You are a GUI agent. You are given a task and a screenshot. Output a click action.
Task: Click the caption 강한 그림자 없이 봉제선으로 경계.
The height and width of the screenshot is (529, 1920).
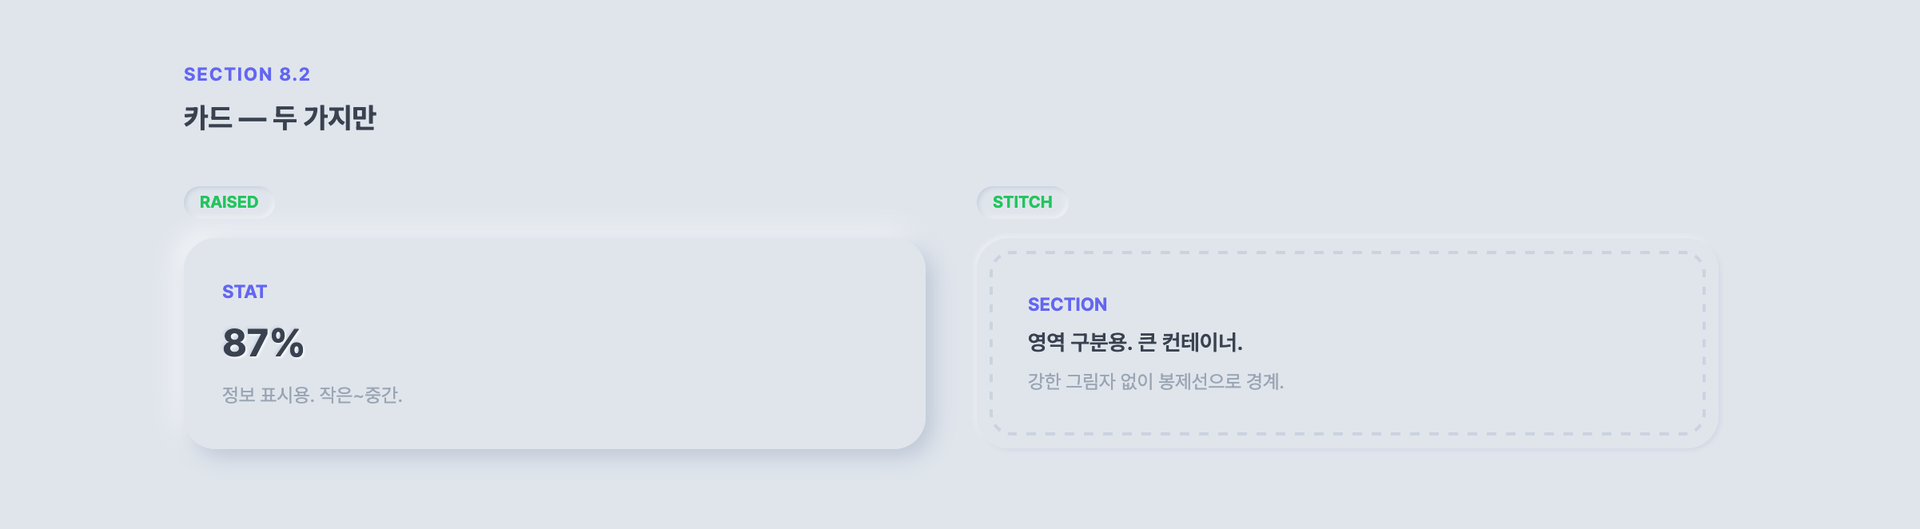(1155, 382)
